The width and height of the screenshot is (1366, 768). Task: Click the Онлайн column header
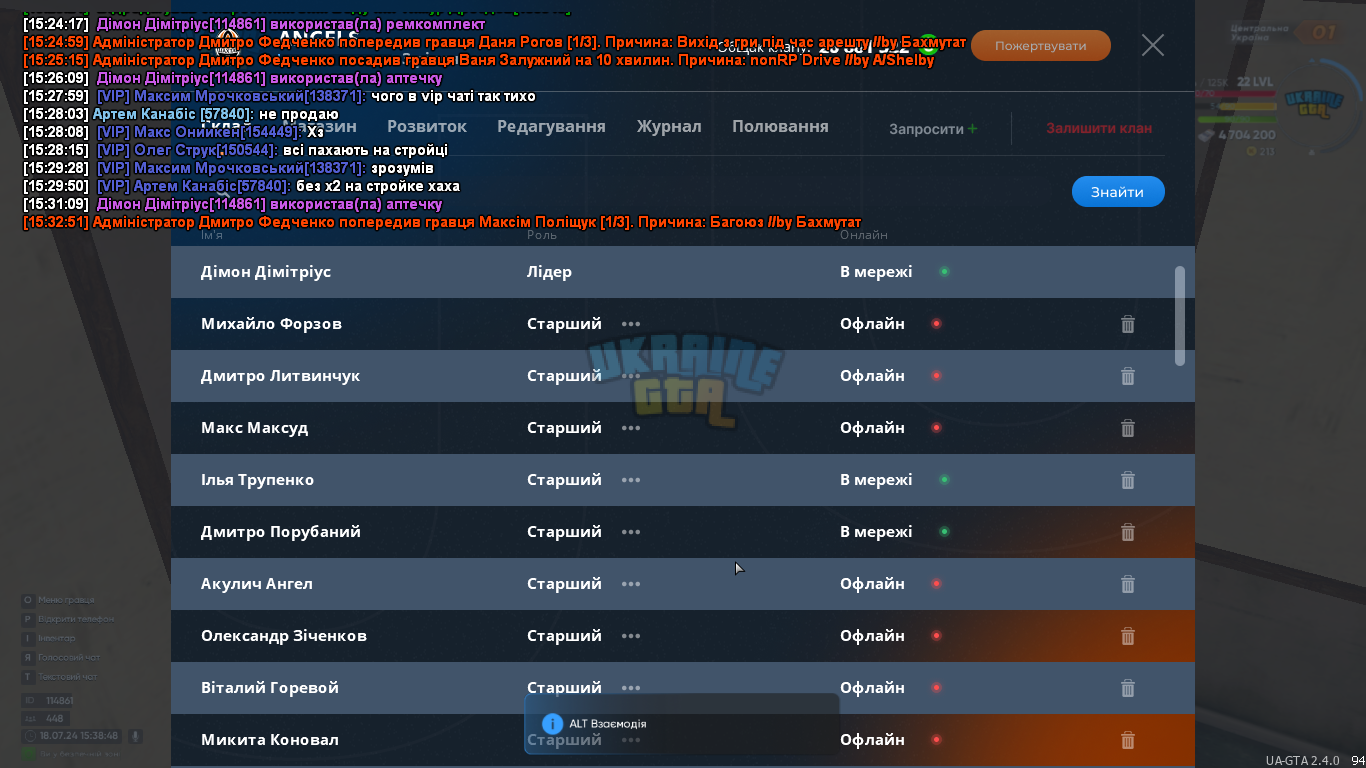pyautogui.click(x=864, y=235)
